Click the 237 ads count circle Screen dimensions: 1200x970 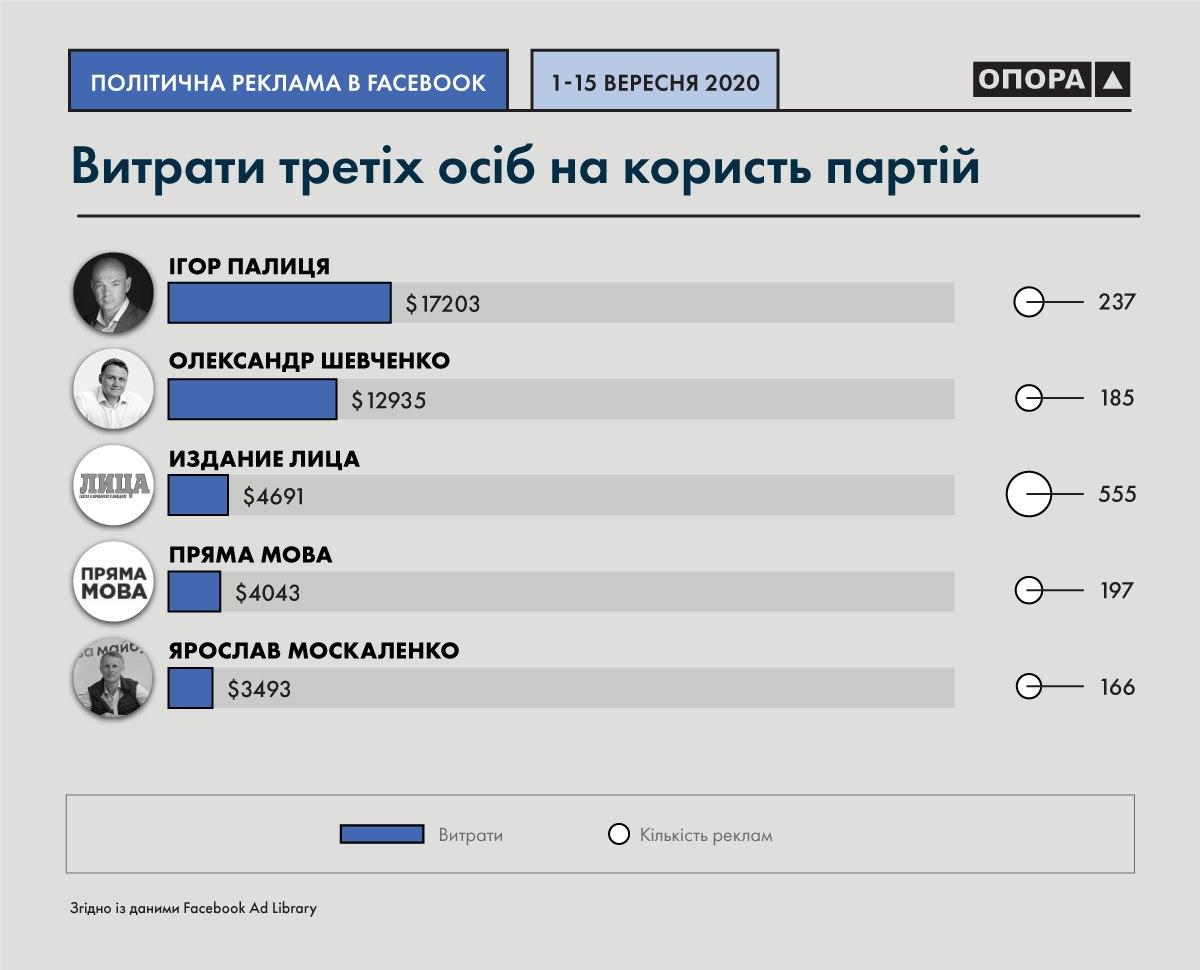click(x=1028, y=301)
